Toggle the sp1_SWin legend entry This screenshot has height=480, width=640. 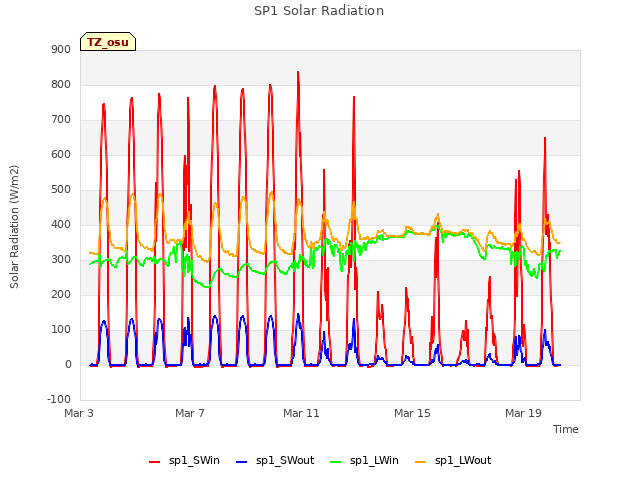[184, 460]
